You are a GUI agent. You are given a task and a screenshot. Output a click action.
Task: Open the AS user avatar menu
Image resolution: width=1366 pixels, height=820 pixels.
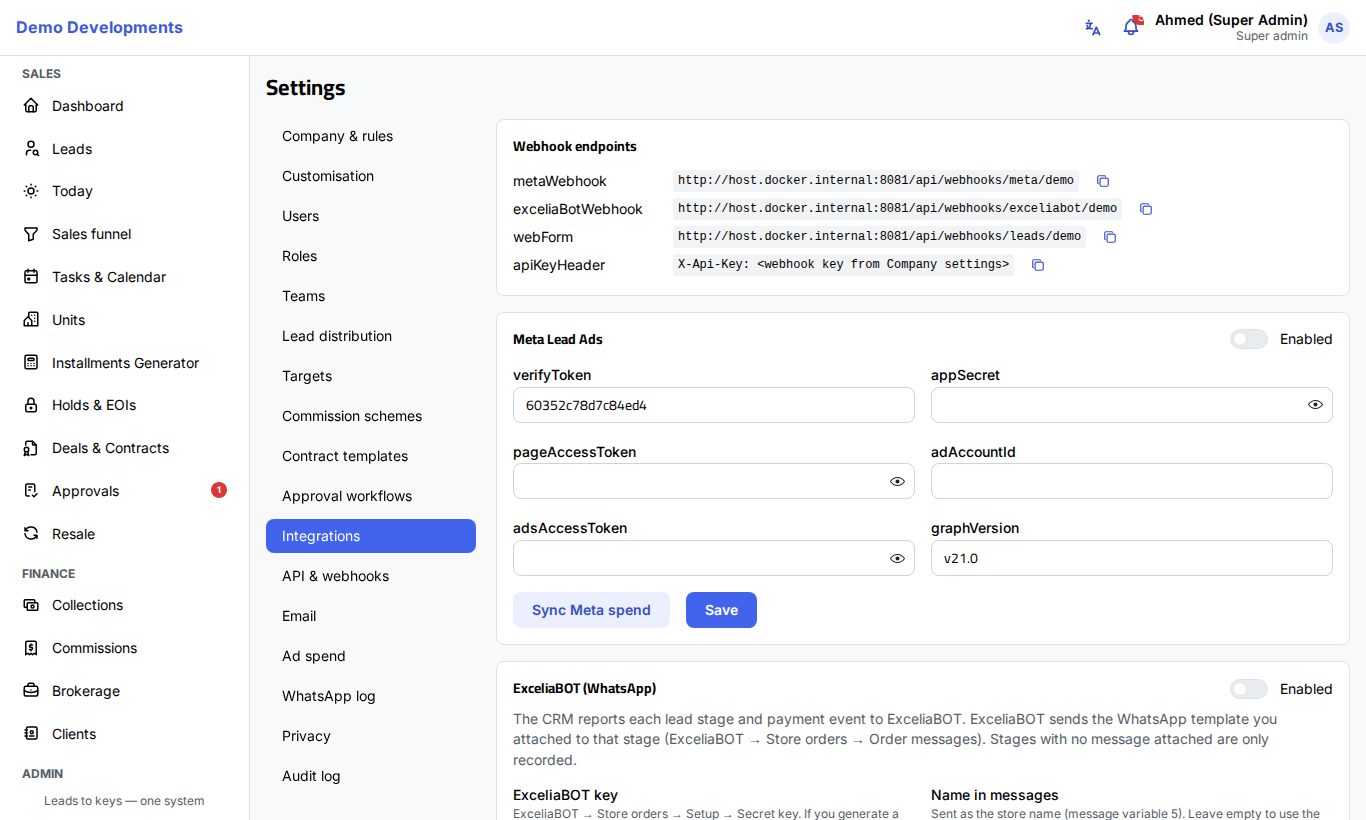1334,28
